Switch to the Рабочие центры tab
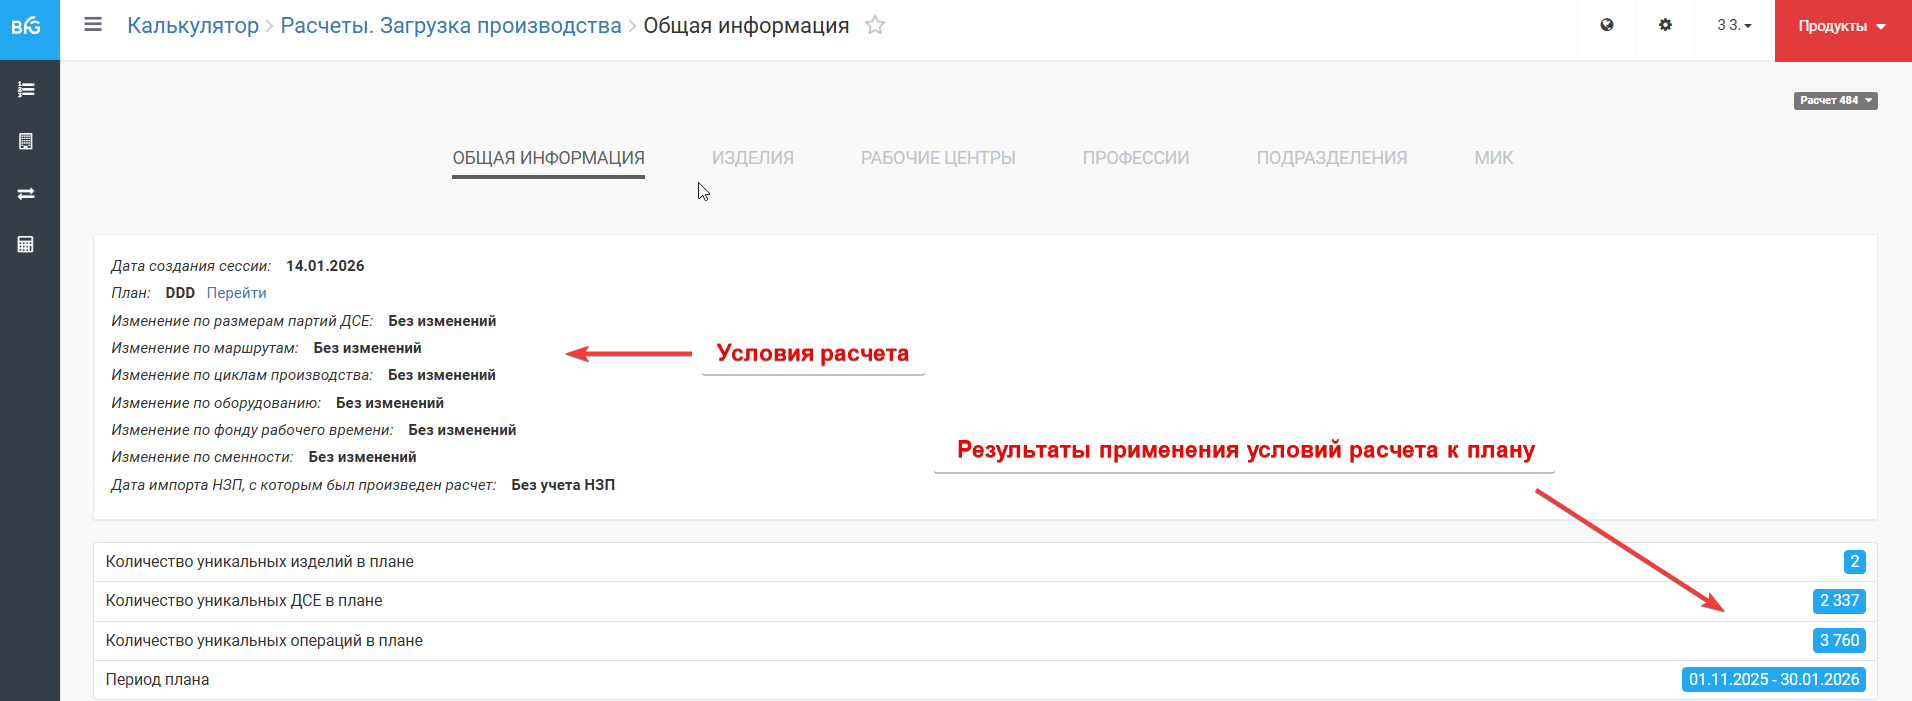The width and height of the screenshot is (1912, 701). (x=938, y=158)
